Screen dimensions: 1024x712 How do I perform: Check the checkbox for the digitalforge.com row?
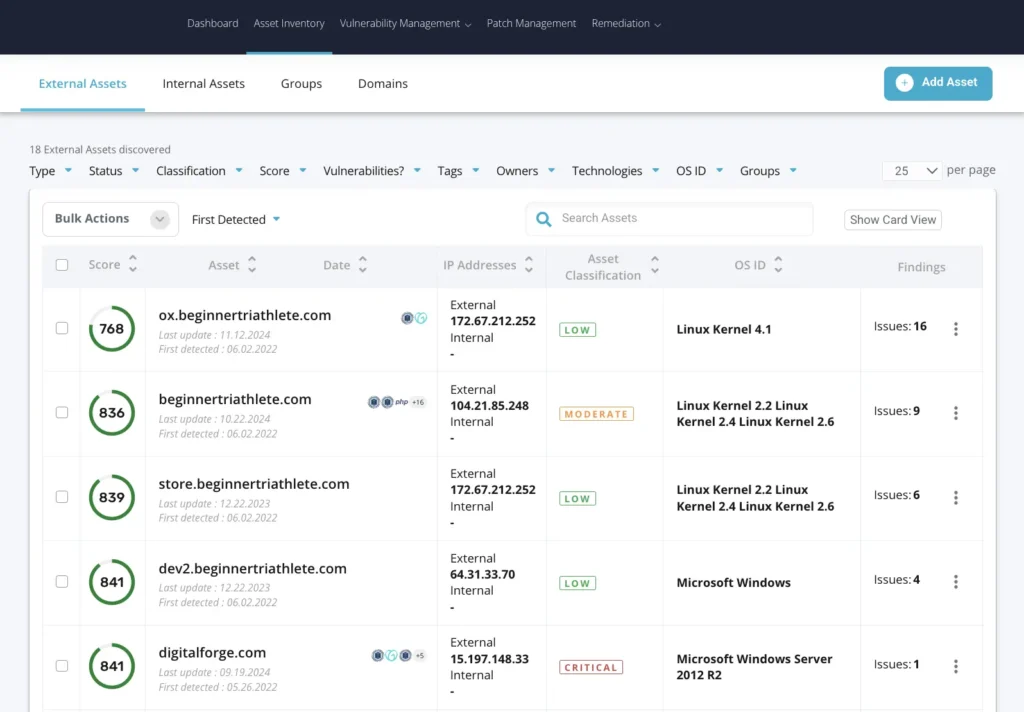[62, 666]
